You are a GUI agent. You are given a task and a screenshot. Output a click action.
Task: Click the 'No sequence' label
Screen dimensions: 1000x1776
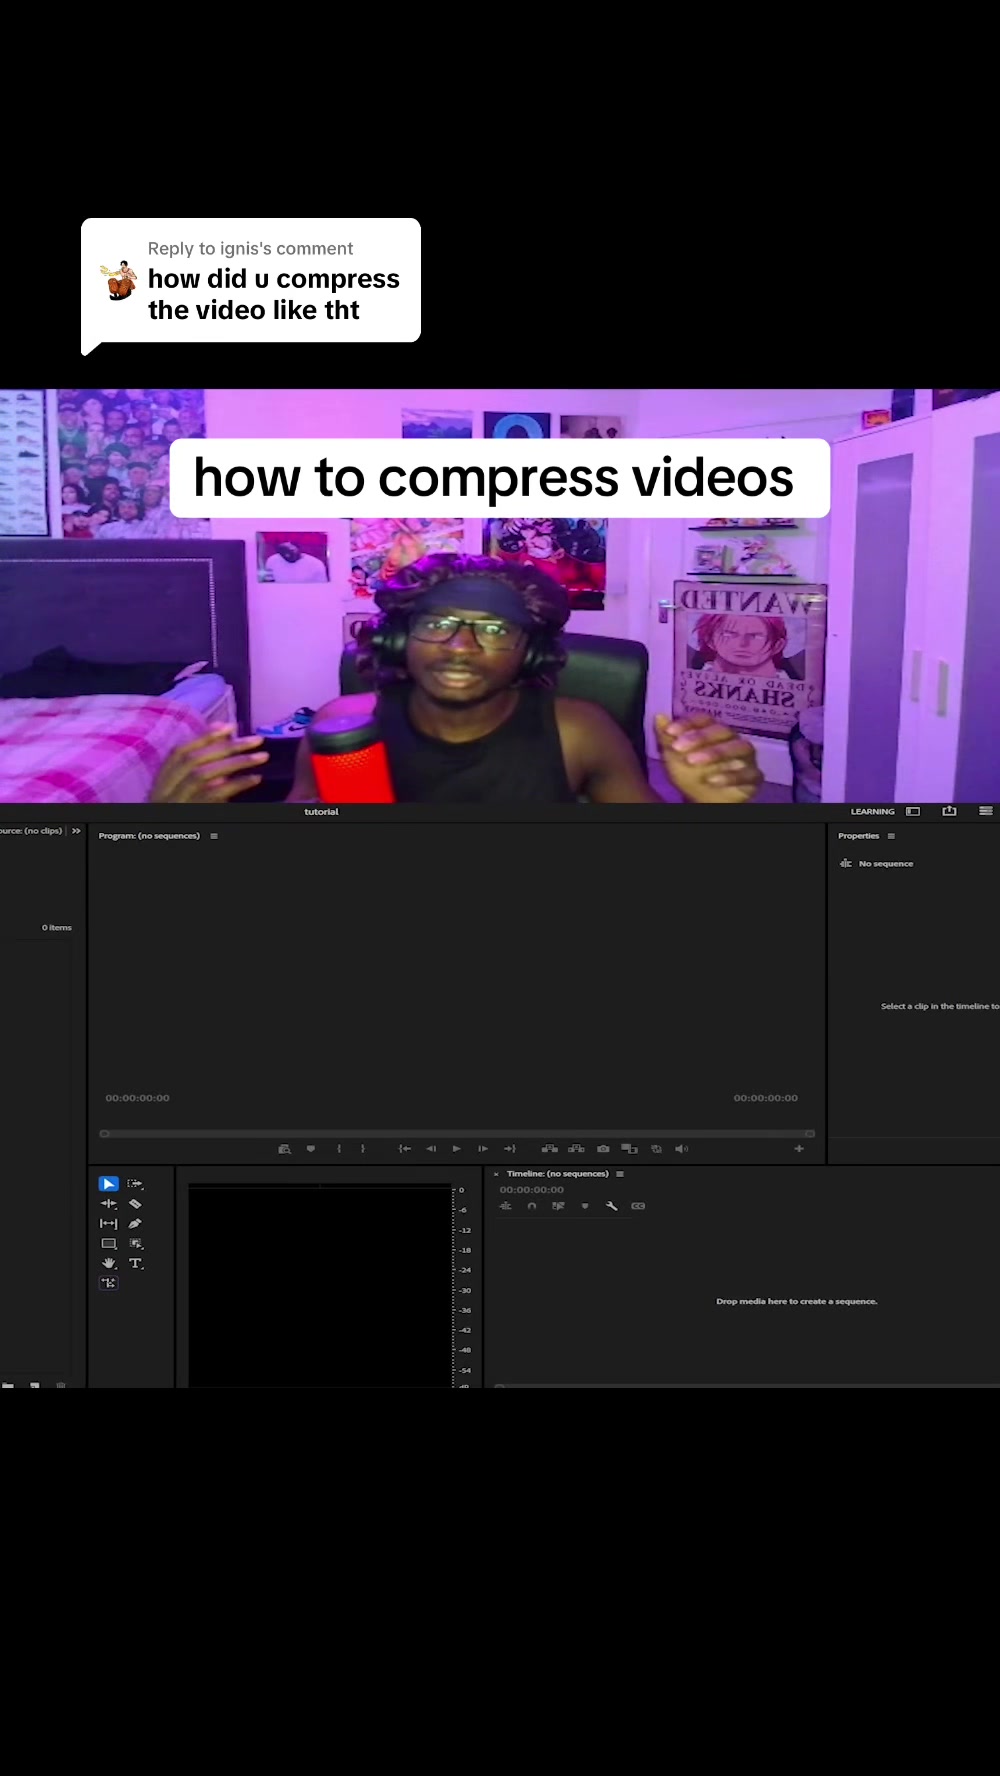[886, 864]
